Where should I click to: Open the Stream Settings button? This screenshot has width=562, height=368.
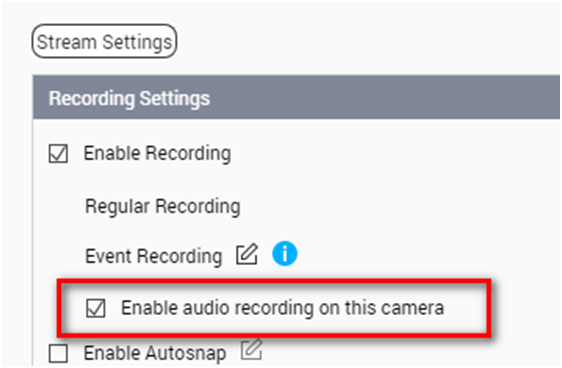[x=104, y=41]
